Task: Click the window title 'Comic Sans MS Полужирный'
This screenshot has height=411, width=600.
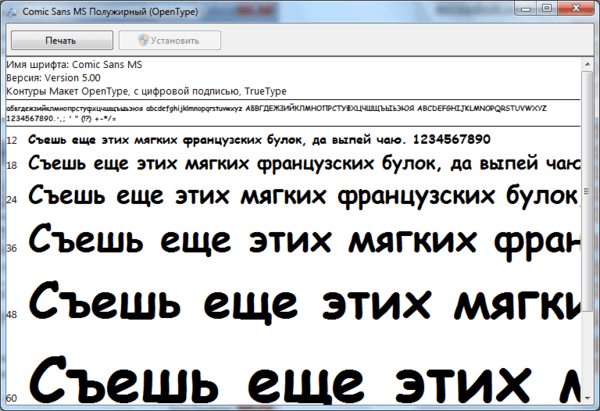Action: (x=110, y=11)
